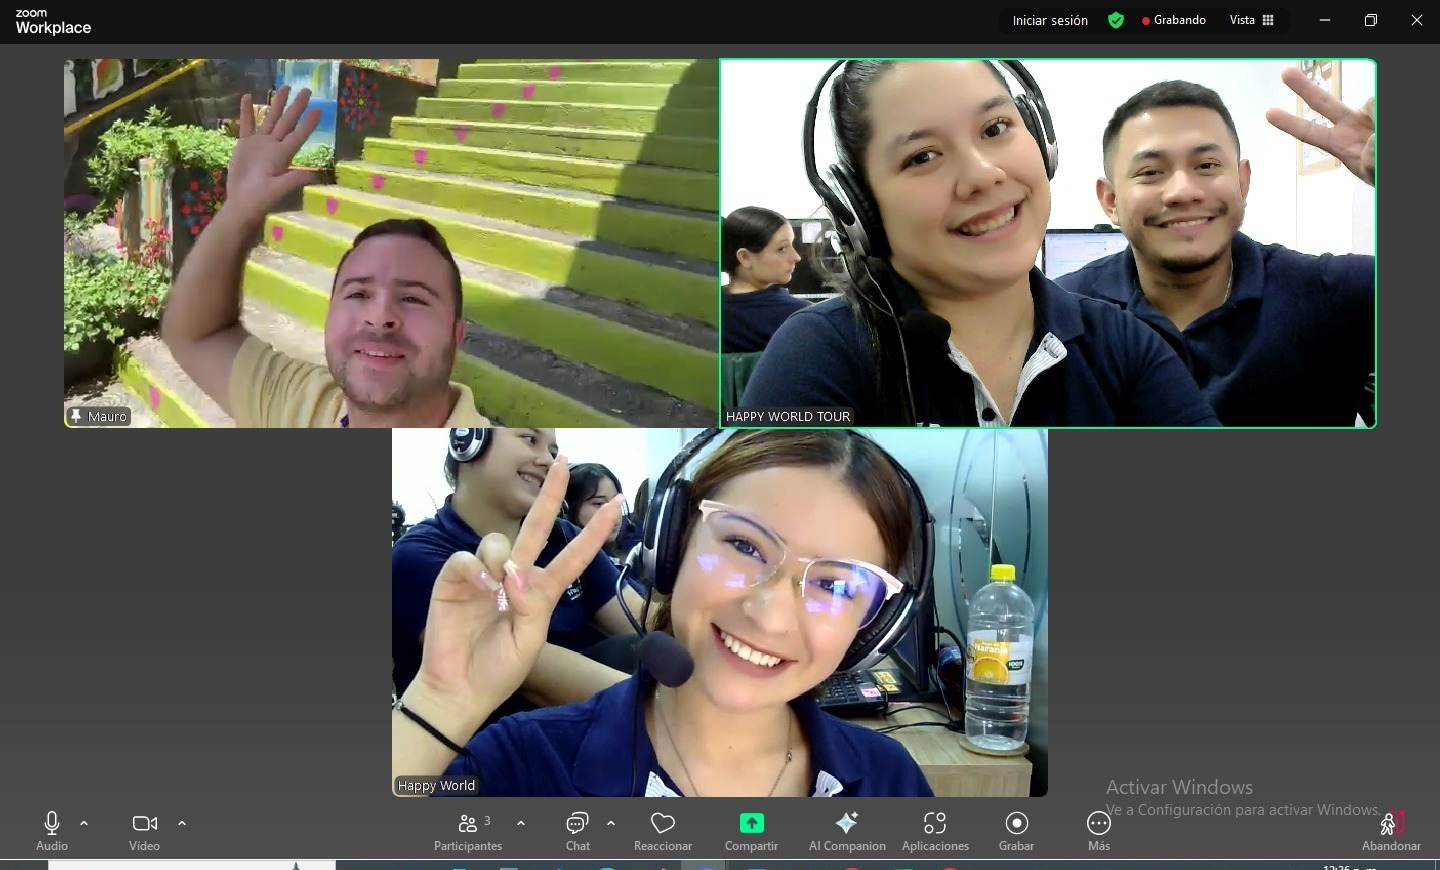The image size is (1440, 870).
Task: Expand video options arrow next to camera
Action: tap(182, 823)
